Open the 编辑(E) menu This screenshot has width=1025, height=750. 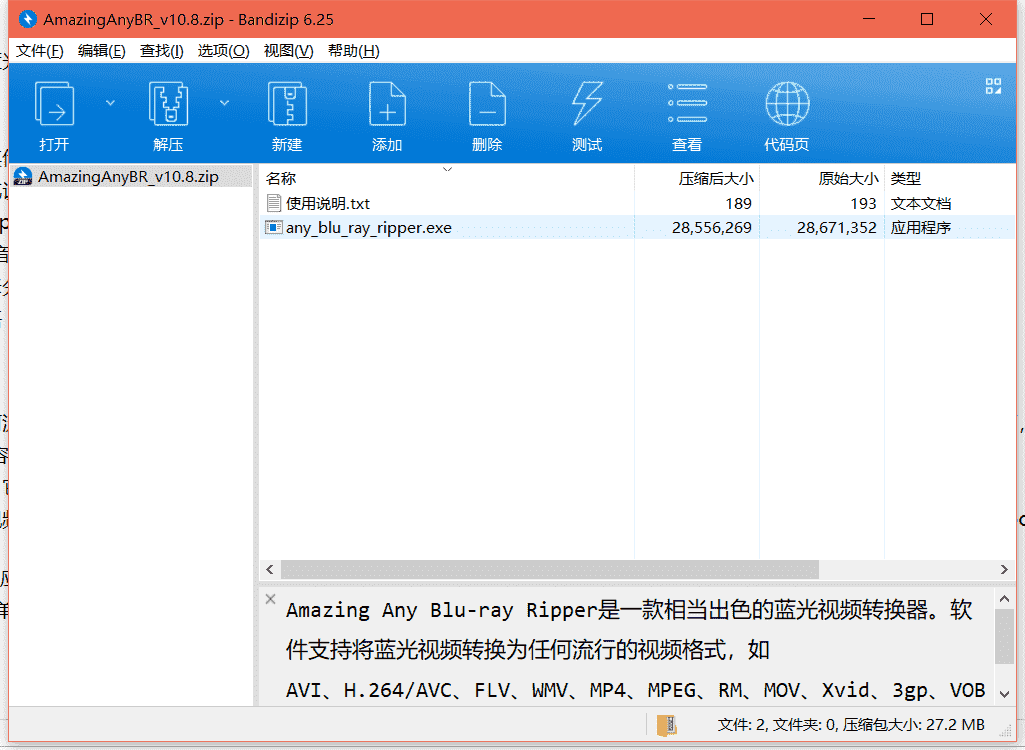[x=101, y=51]
